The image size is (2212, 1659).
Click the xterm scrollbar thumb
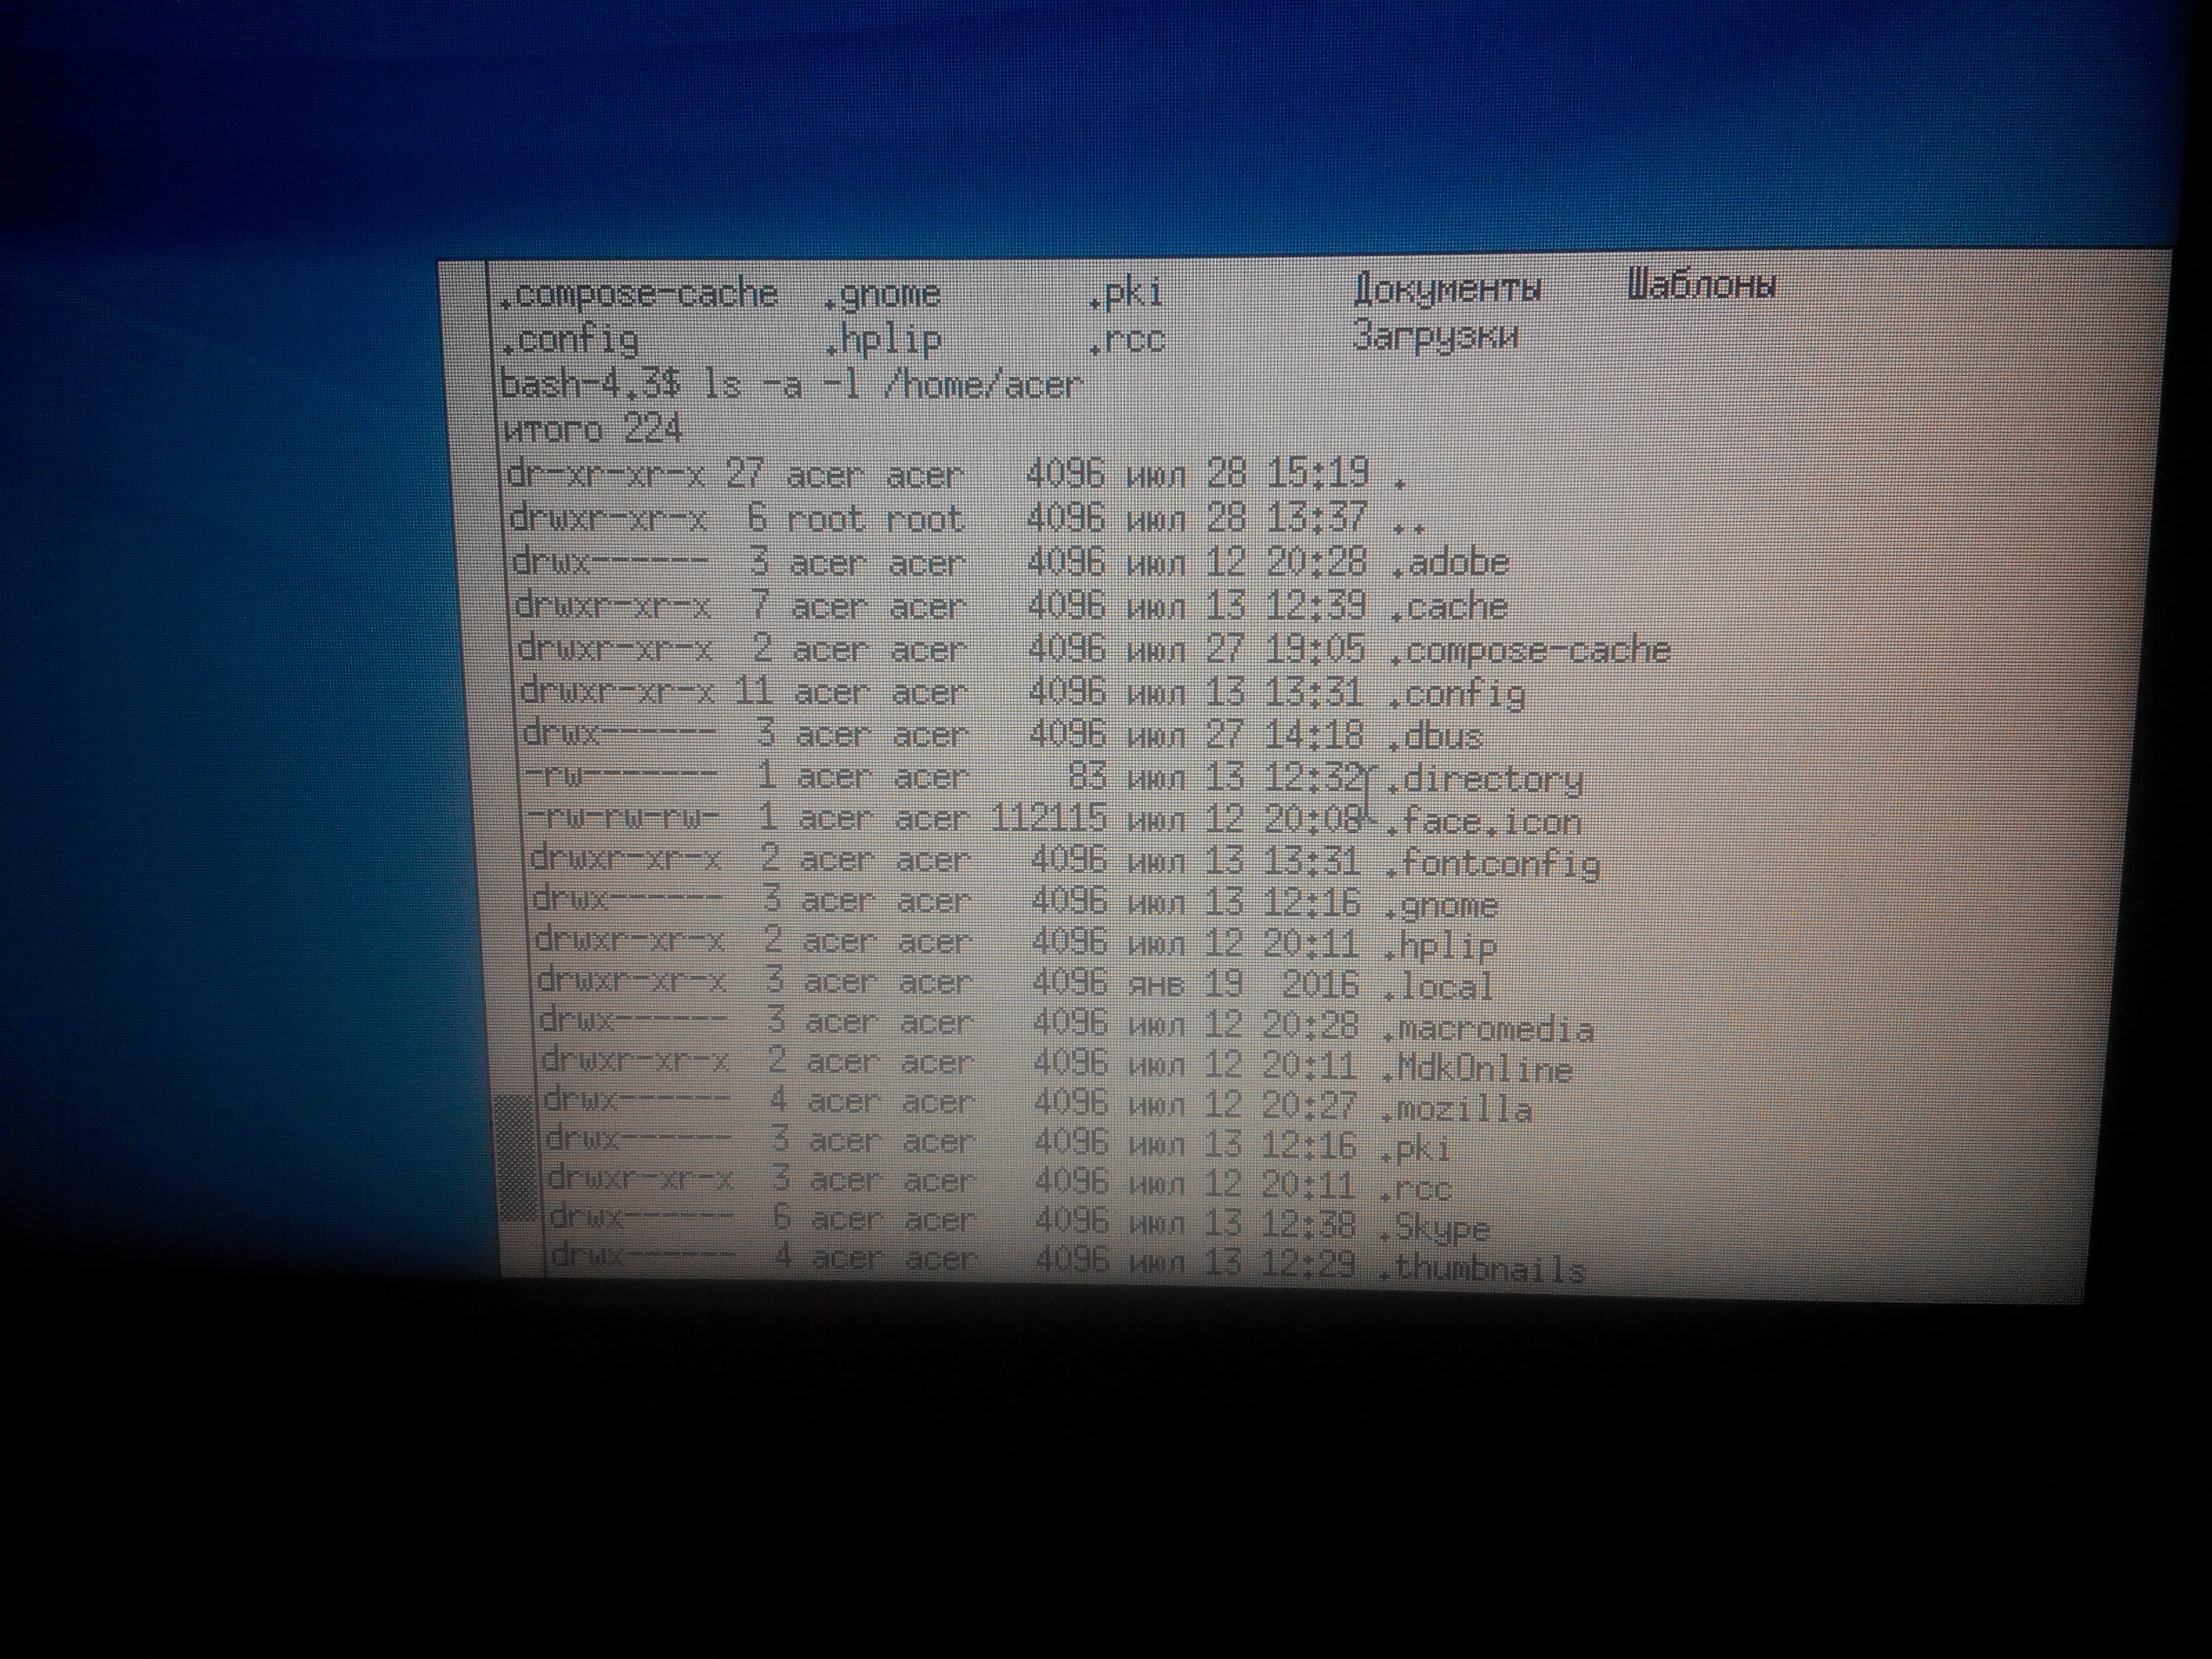coord(516,1157)
